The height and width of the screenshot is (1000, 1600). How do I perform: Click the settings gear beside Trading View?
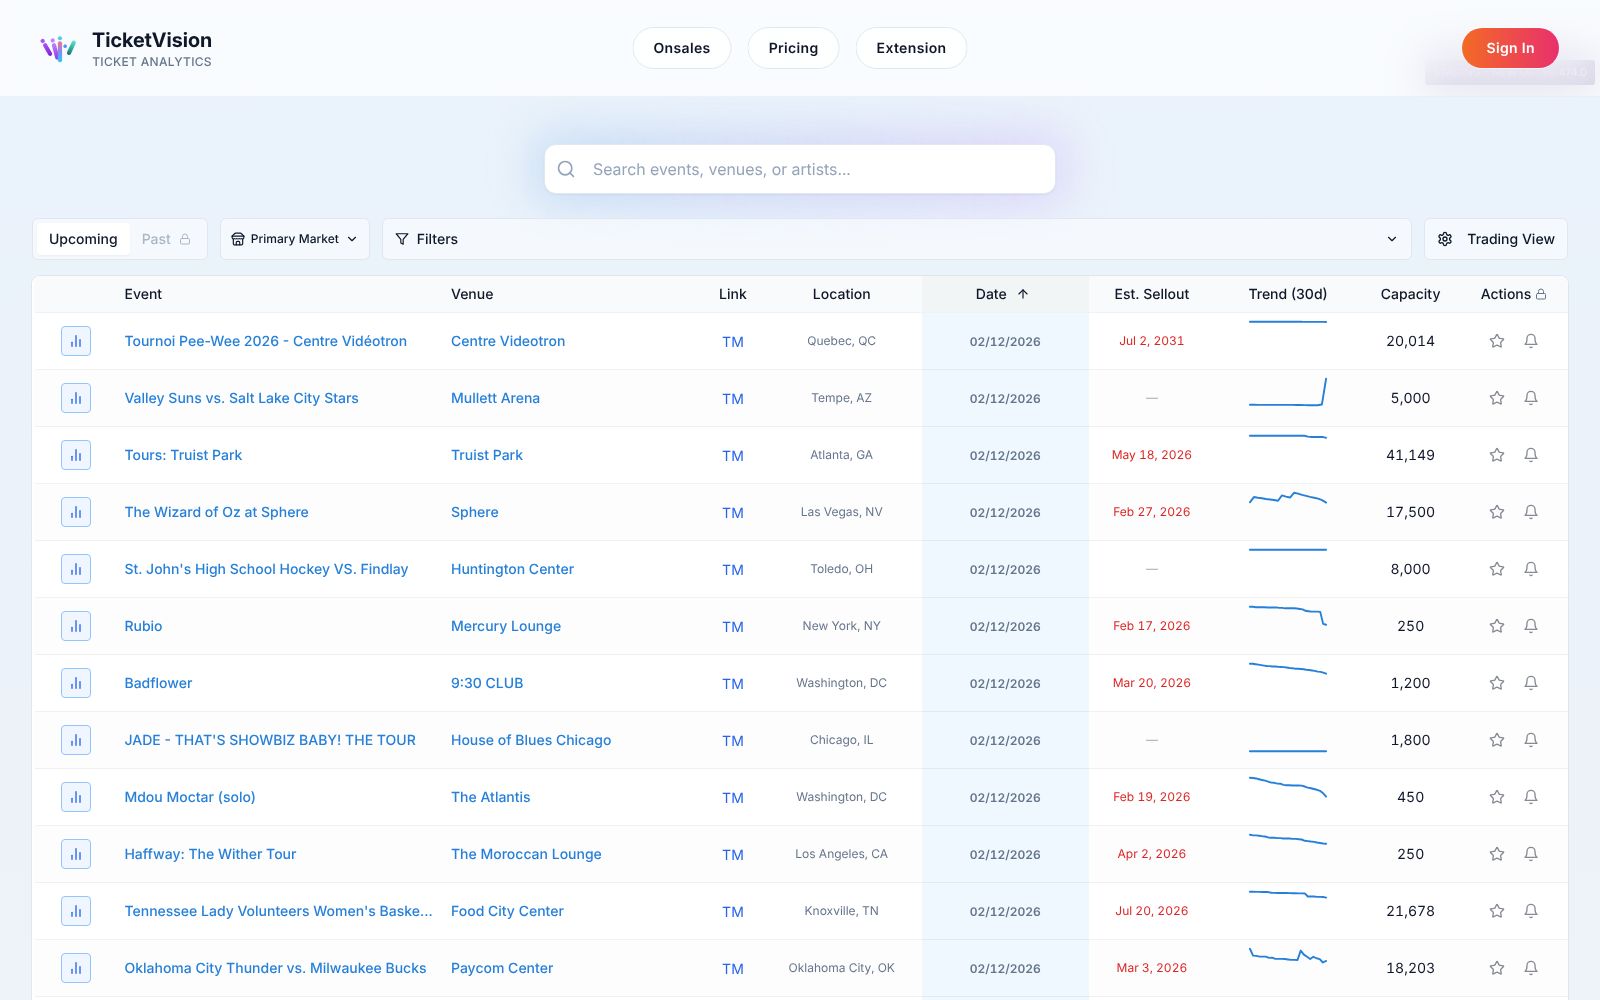[x=1444, y=239]
